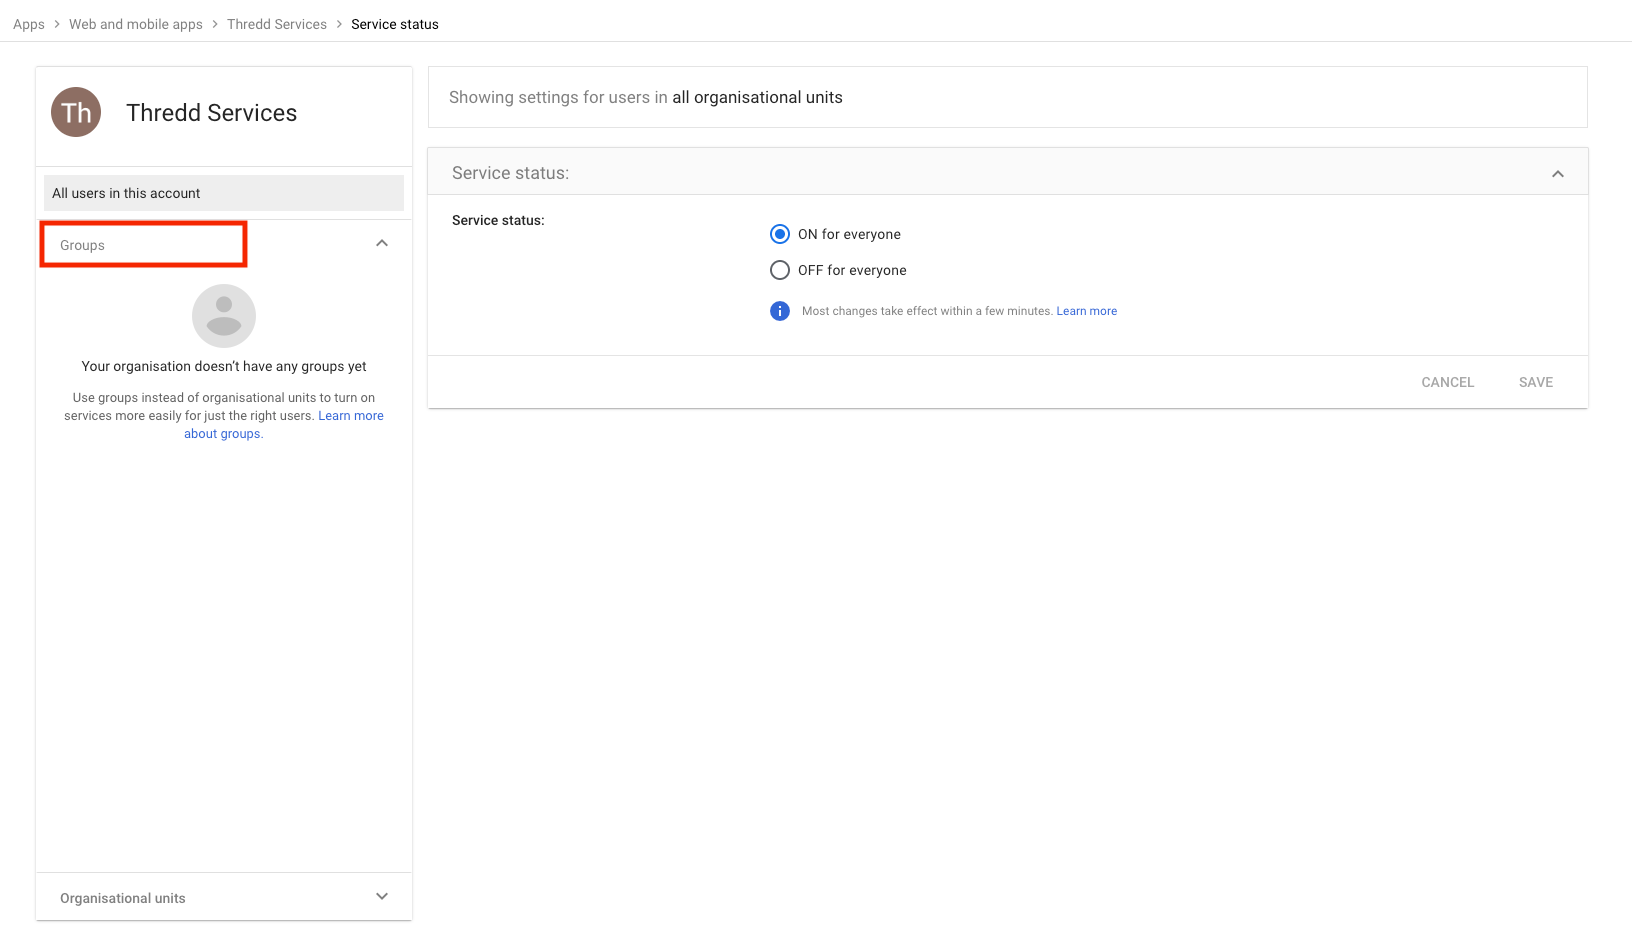The height and width of the screenshot is (928, 1632).
Task: Collapse the Service status panel chevron
Action: 1558,174
